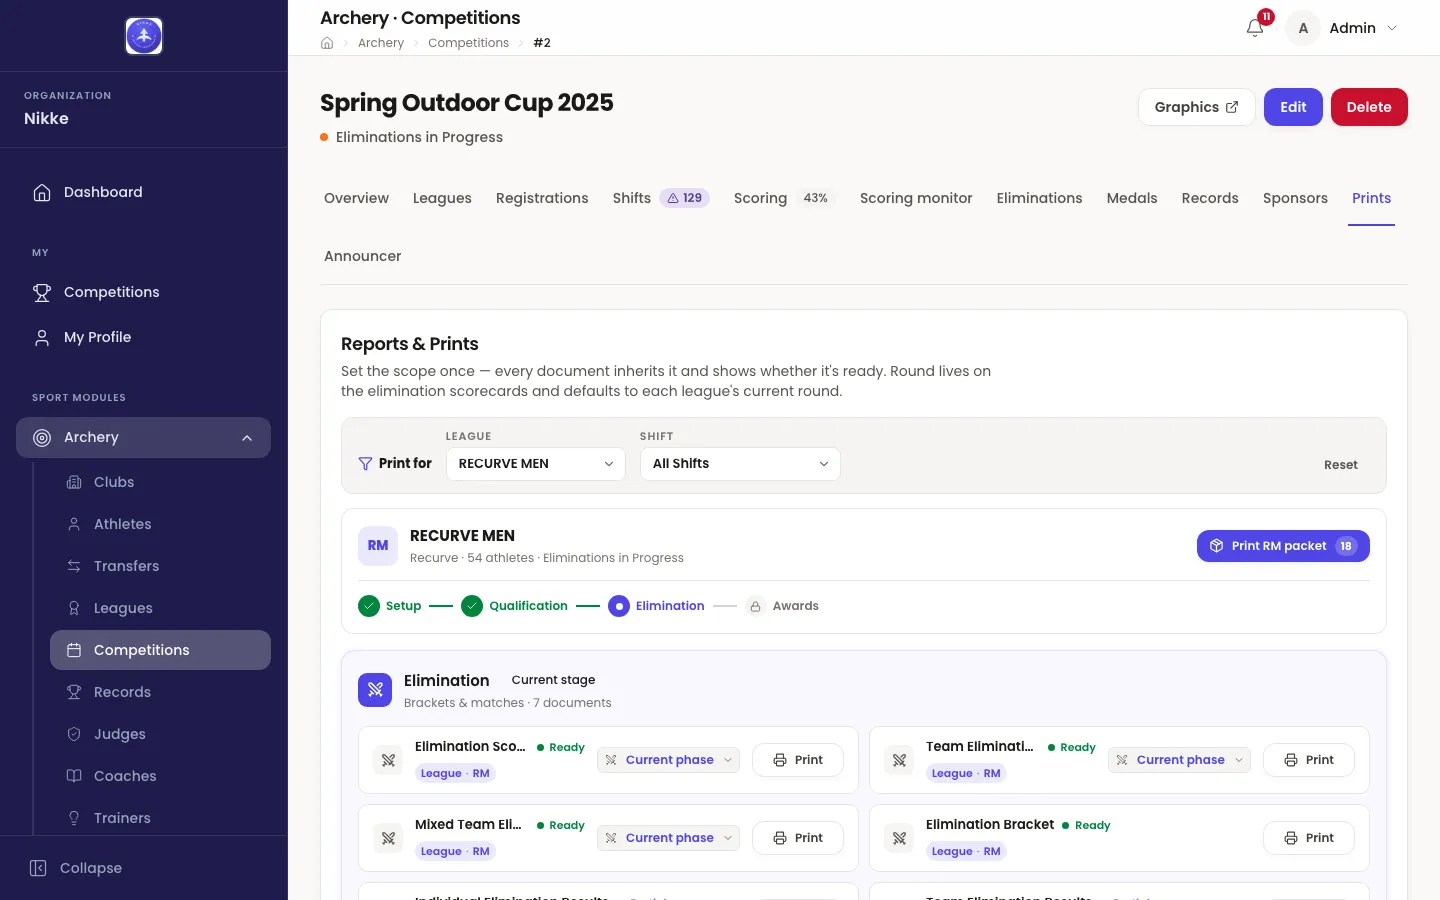Image resolution: width=1440 pixels, height=900 pixels.
Task: Click Print RM packet button
Action: (x=1283, y=546)
